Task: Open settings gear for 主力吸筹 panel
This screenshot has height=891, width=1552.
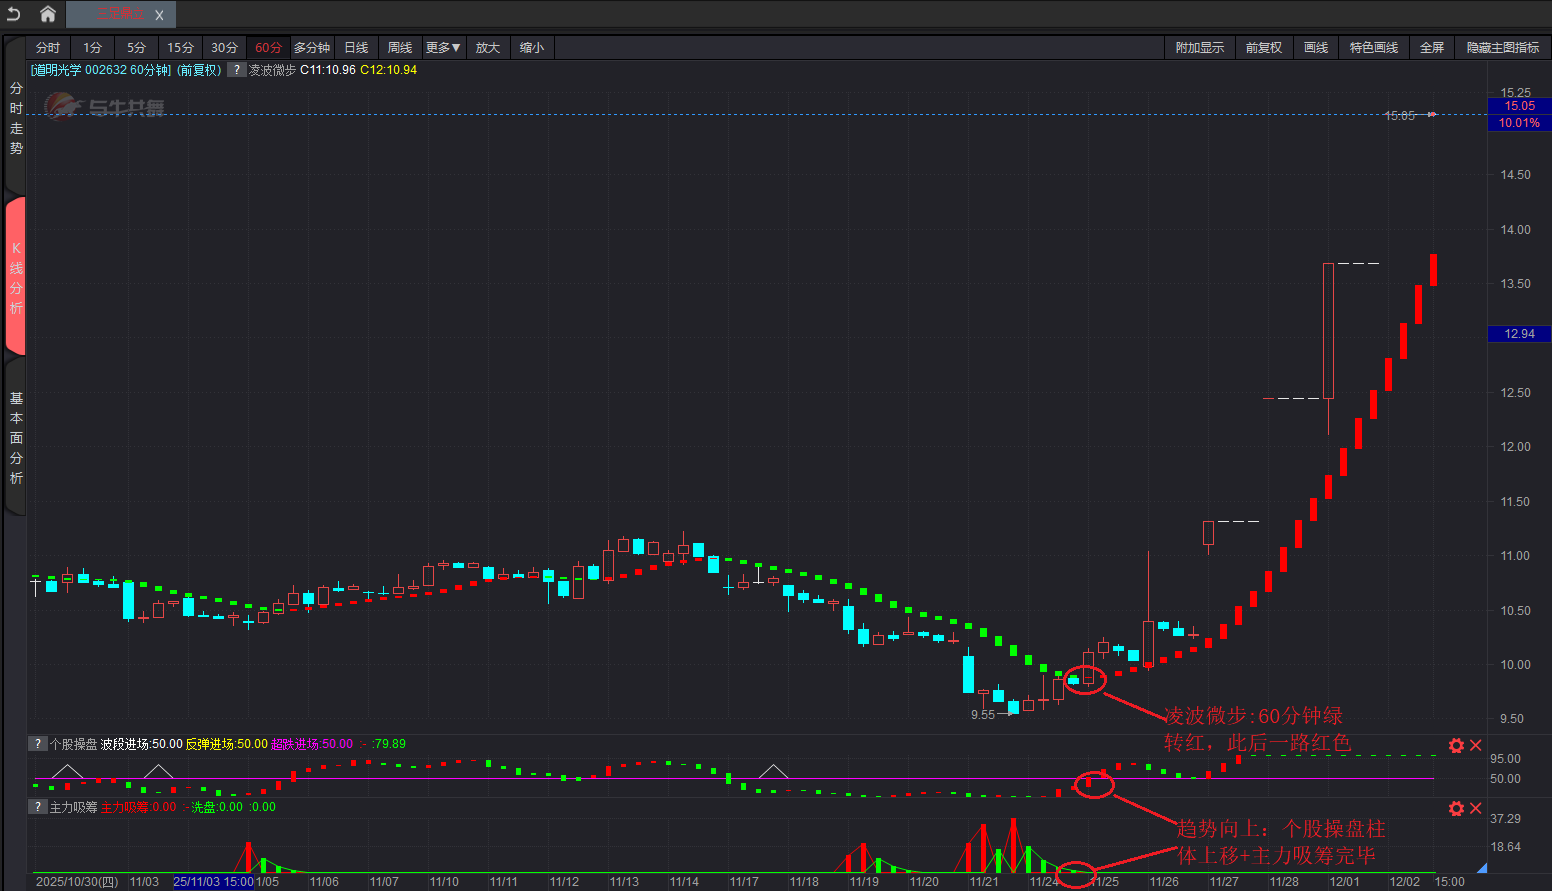Action: (x=1456, y=808)
